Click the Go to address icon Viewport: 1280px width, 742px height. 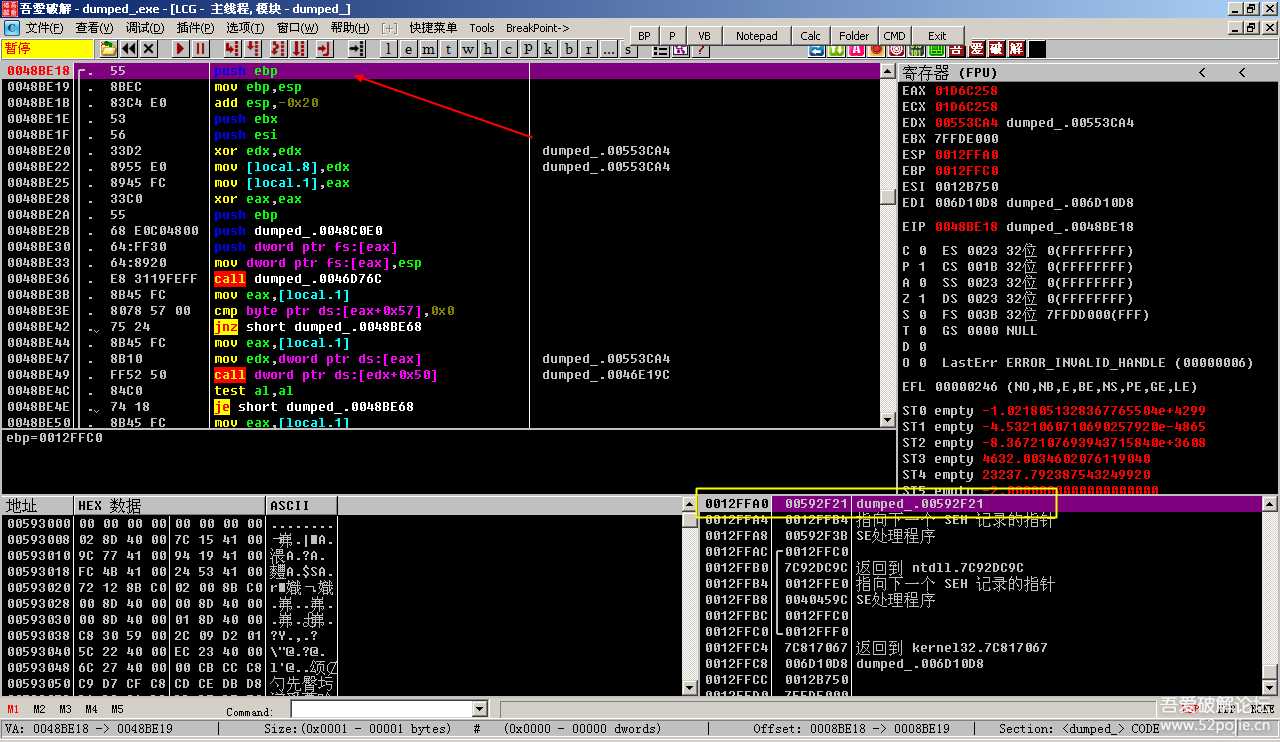pos(356,49)
